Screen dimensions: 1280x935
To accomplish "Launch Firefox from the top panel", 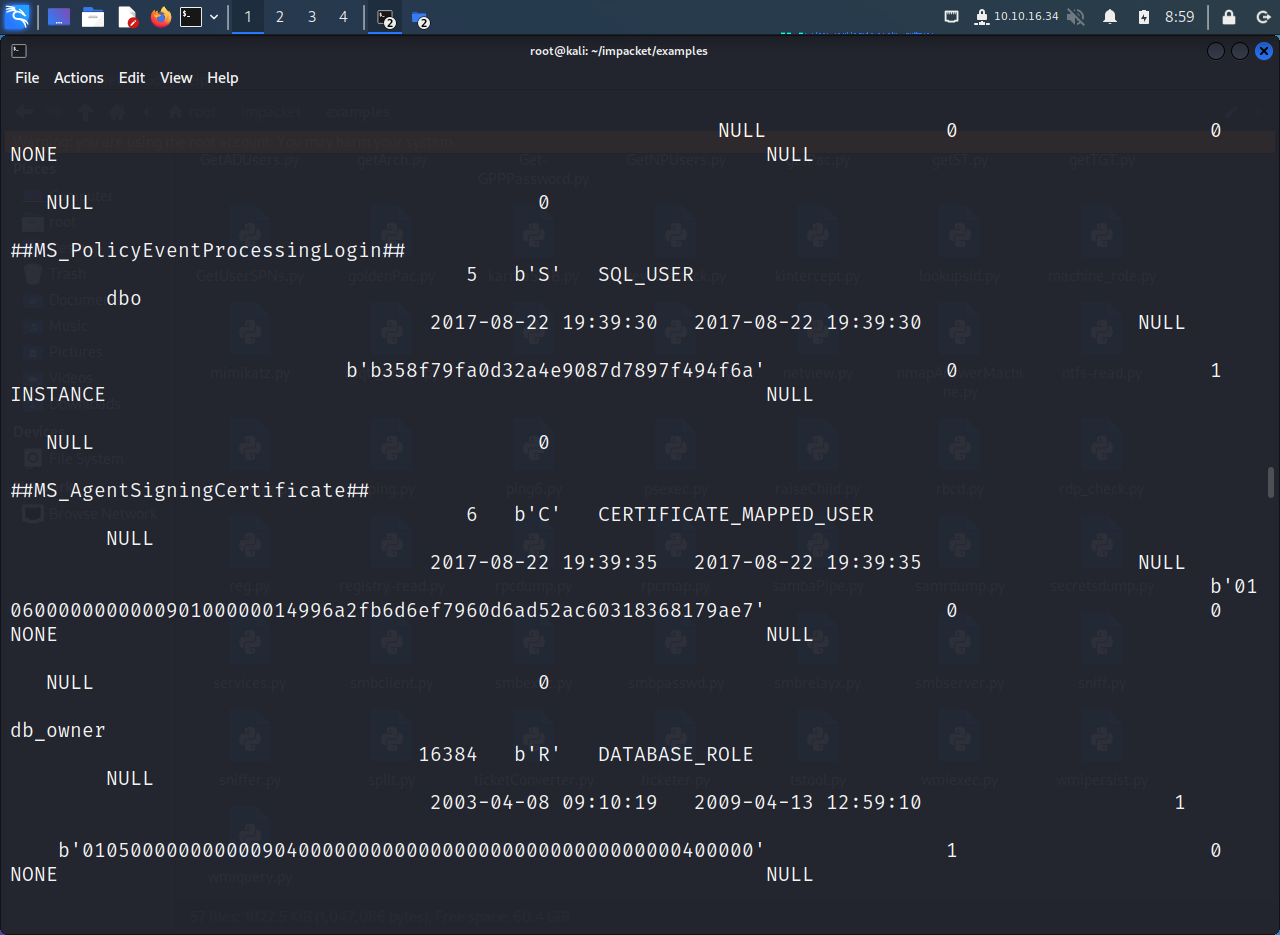I will 161,17.
